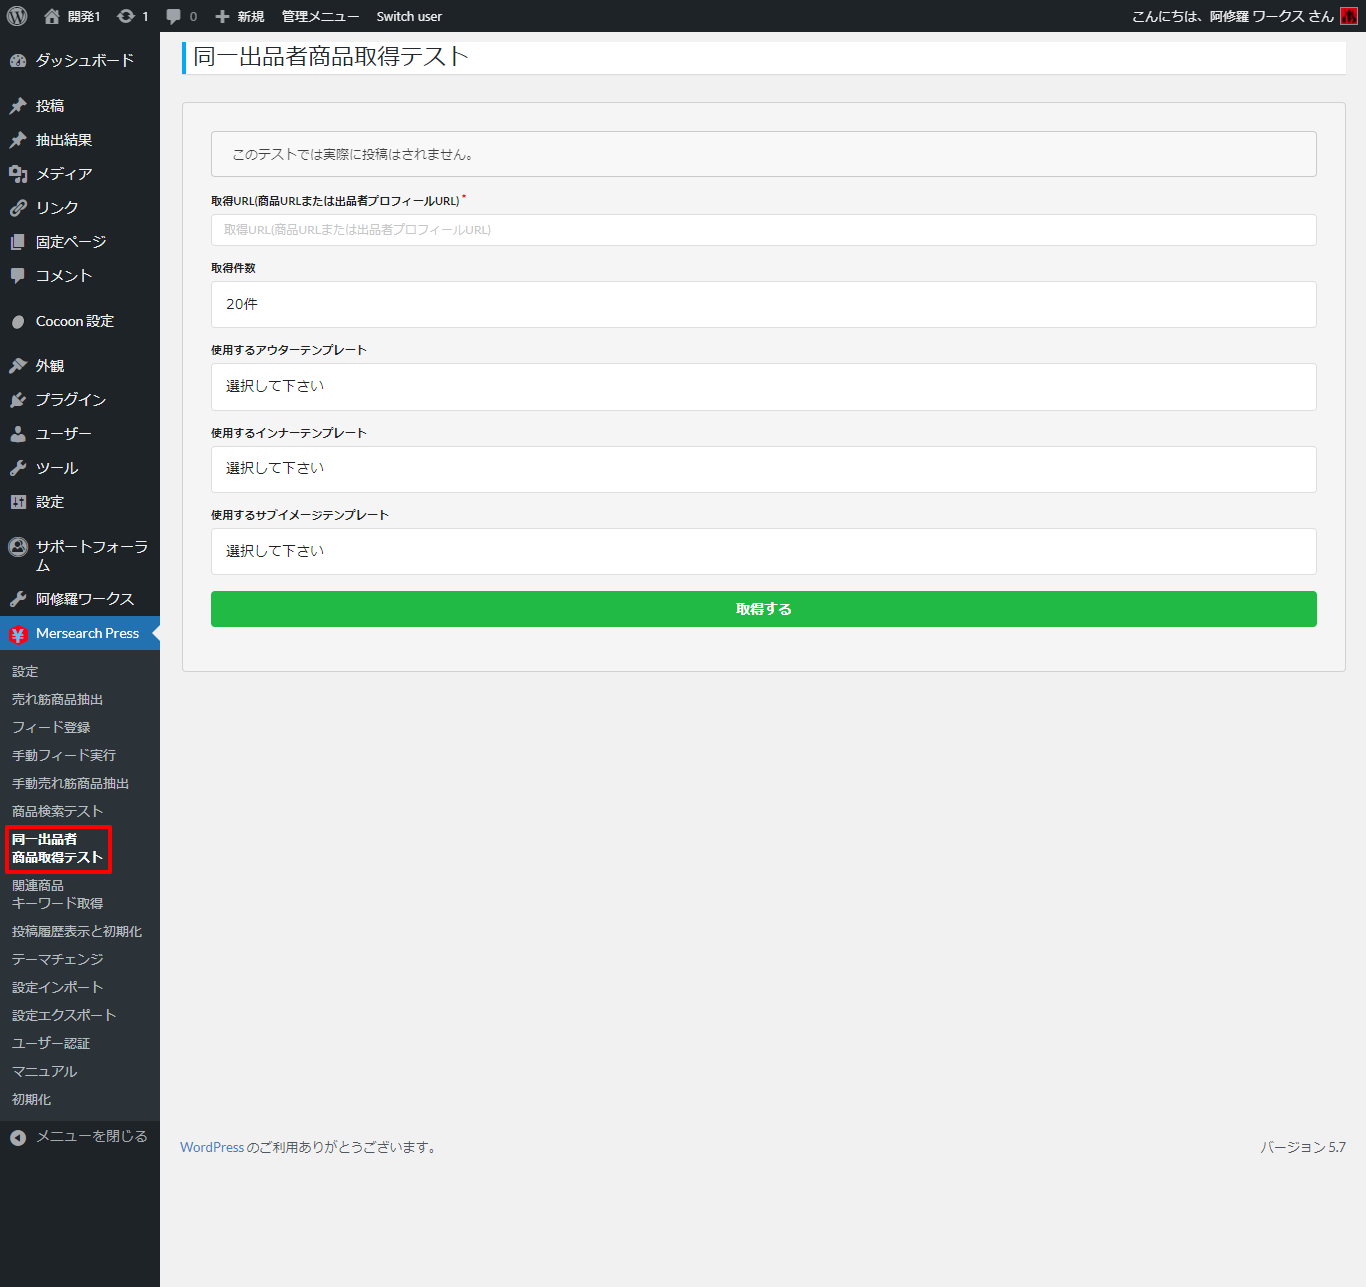This screenshot has height=1287, width=1366.
Task: Click the ツール wrench icon in sidebar
Action: (x=18, y=468)
